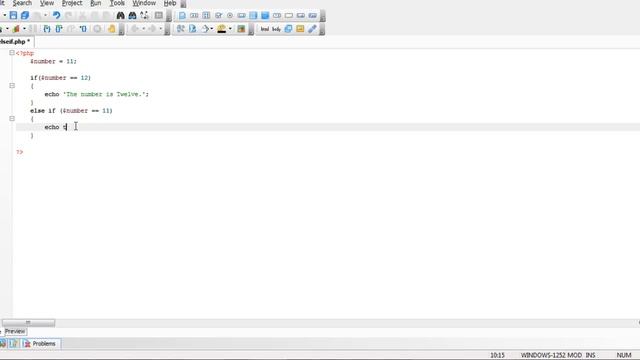Open the Search menu
The image size is (640, 360).
coord(22,3)
